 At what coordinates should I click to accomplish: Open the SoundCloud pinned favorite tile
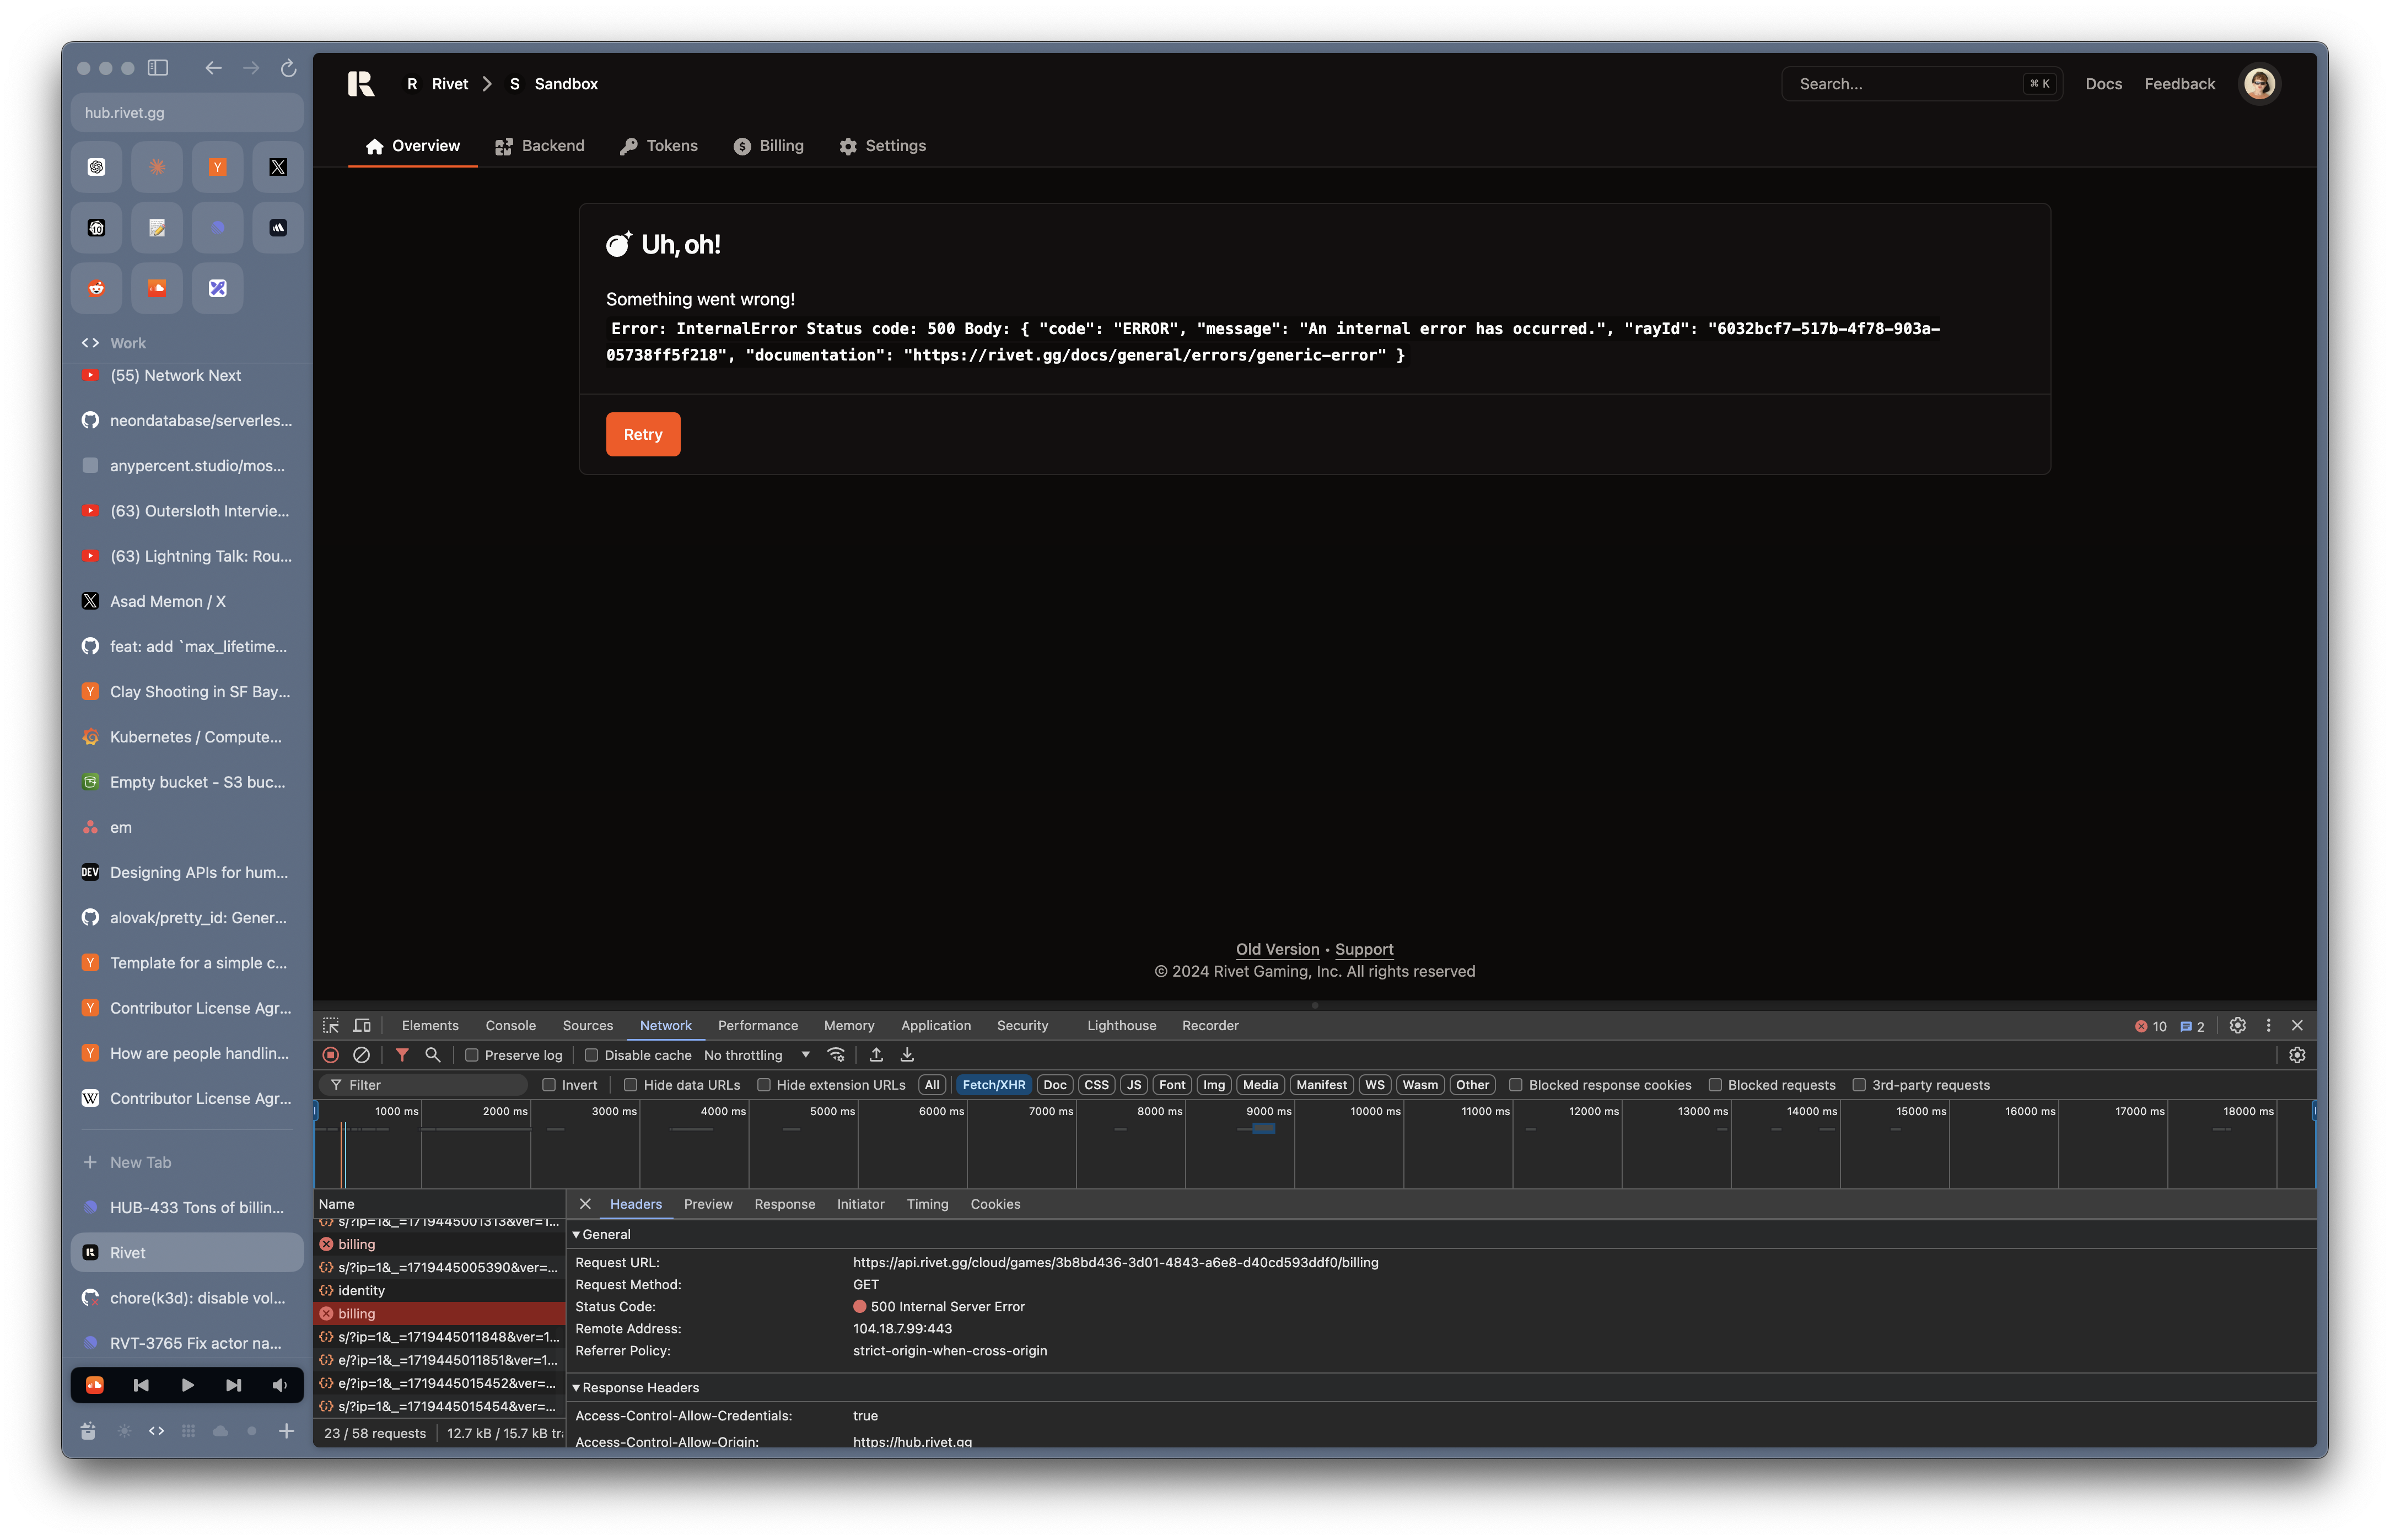157,288
